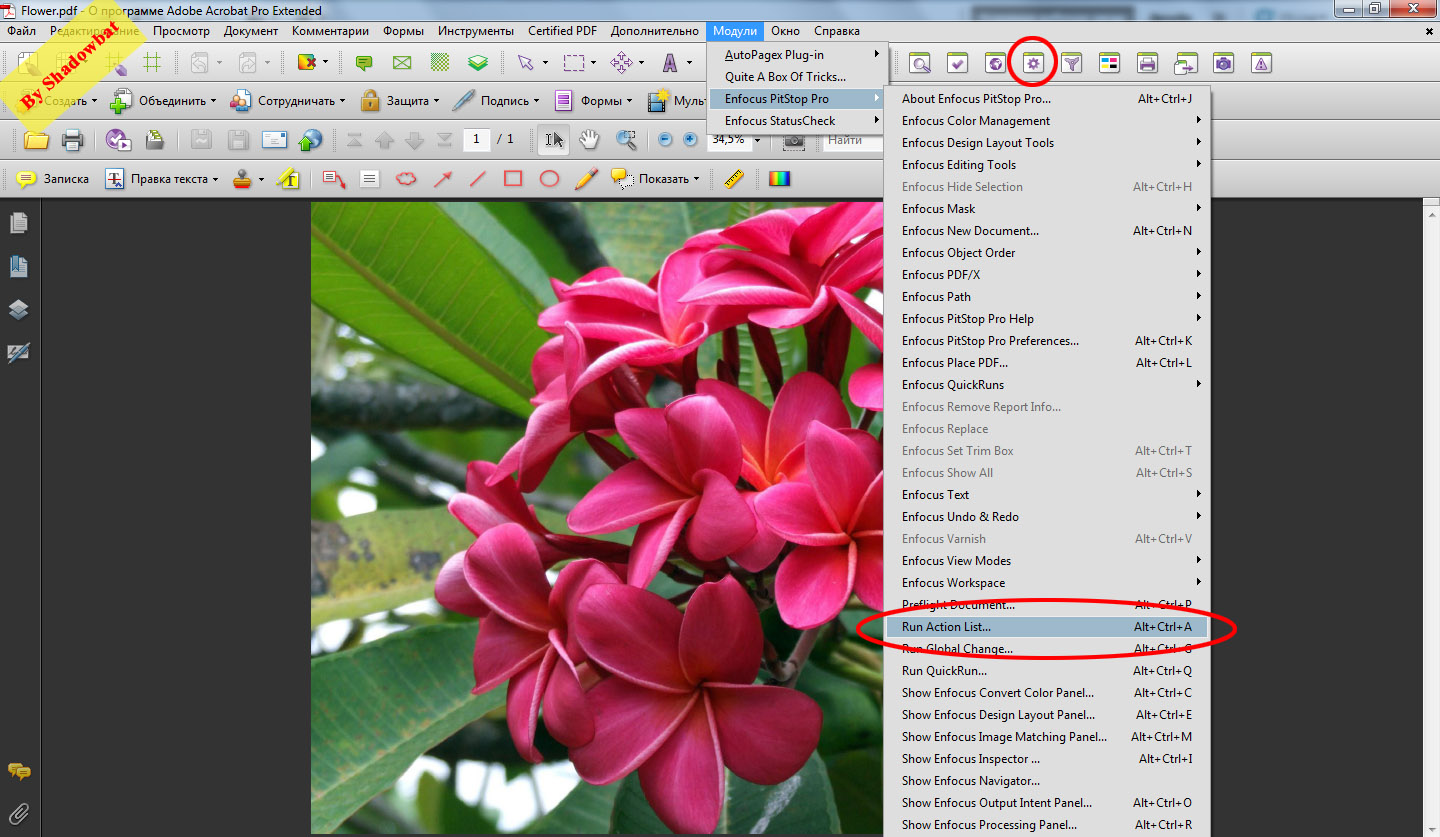1440x837 pixels.
Task: Open the Bookmarks panel in left sidebar
Action: click(x=19, y=266)
